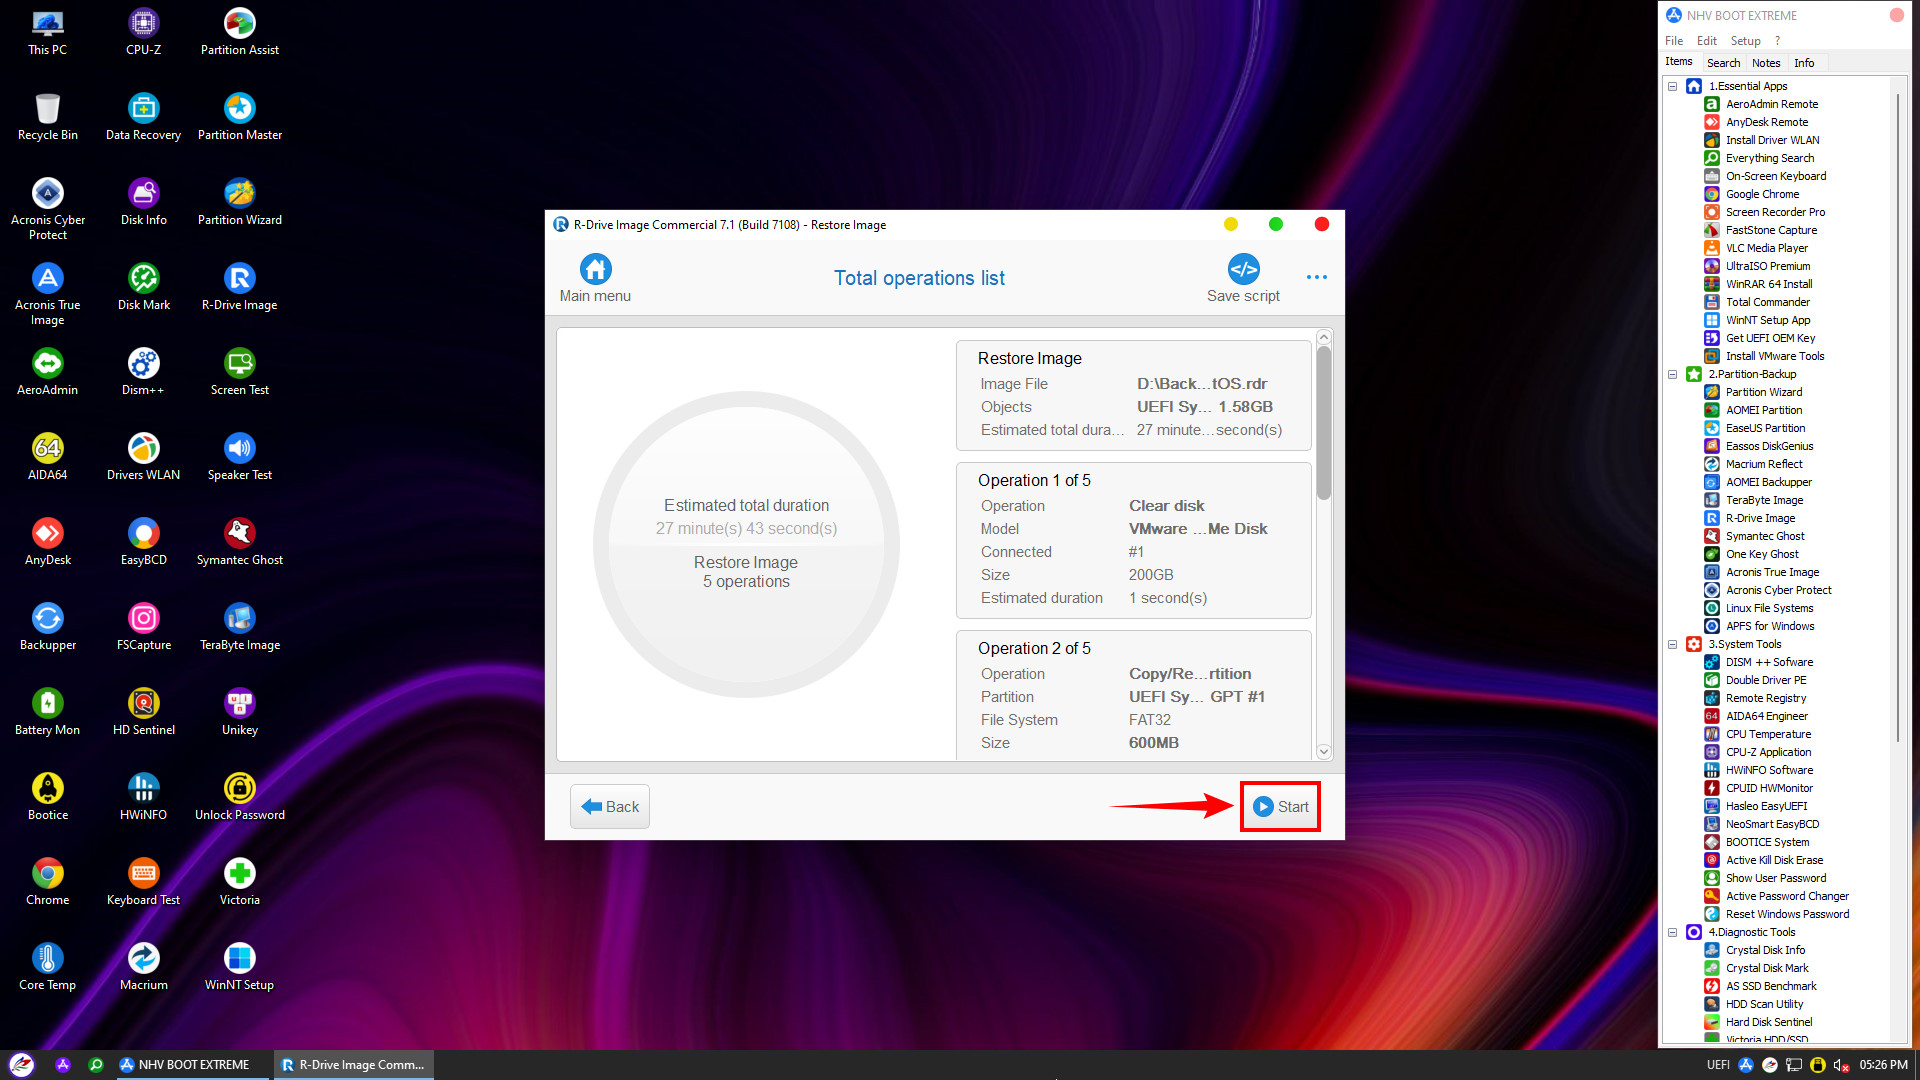Select the Partition Master desktop icon
The height and width of the screenshot is (1080, 1920).
tap(239, 117)
